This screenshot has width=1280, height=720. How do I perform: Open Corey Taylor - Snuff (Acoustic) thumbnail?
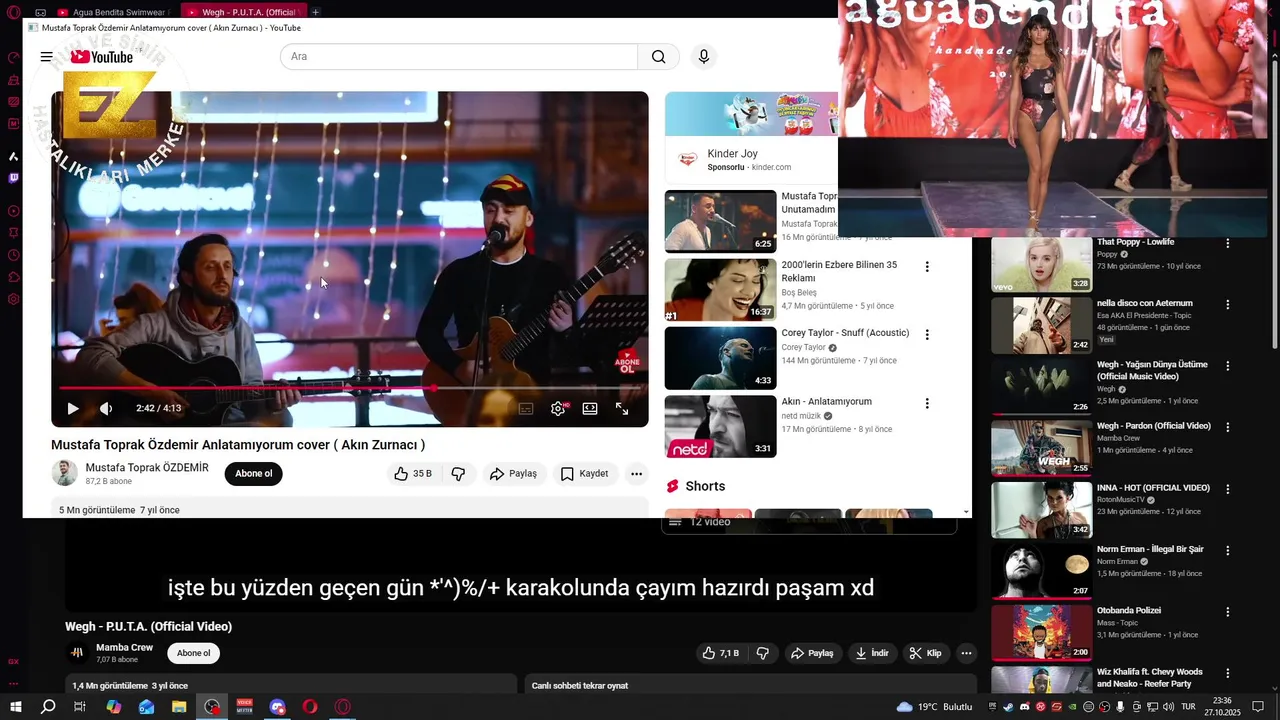point(720,358)
